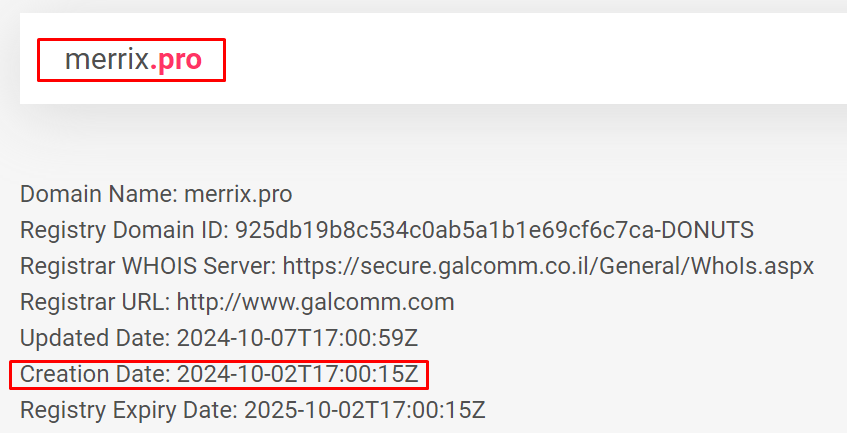The width and height of the screenshot is (847, 433).
Task: Click the 2024-10-02T17:00:15Z creation timestamp
Action: 297,374
